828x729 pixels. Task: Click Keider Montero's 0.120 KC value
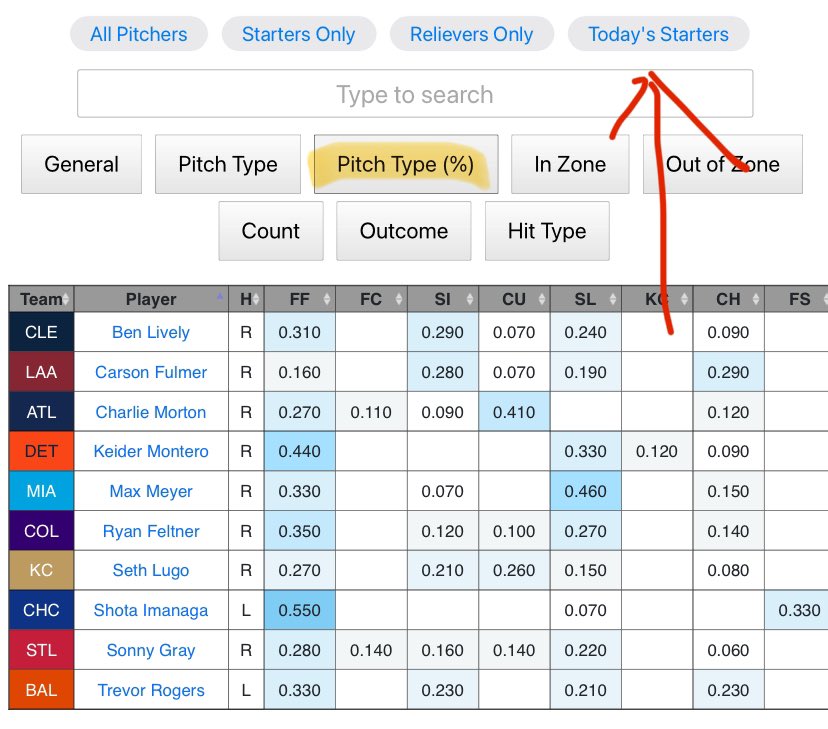(657, 451)
